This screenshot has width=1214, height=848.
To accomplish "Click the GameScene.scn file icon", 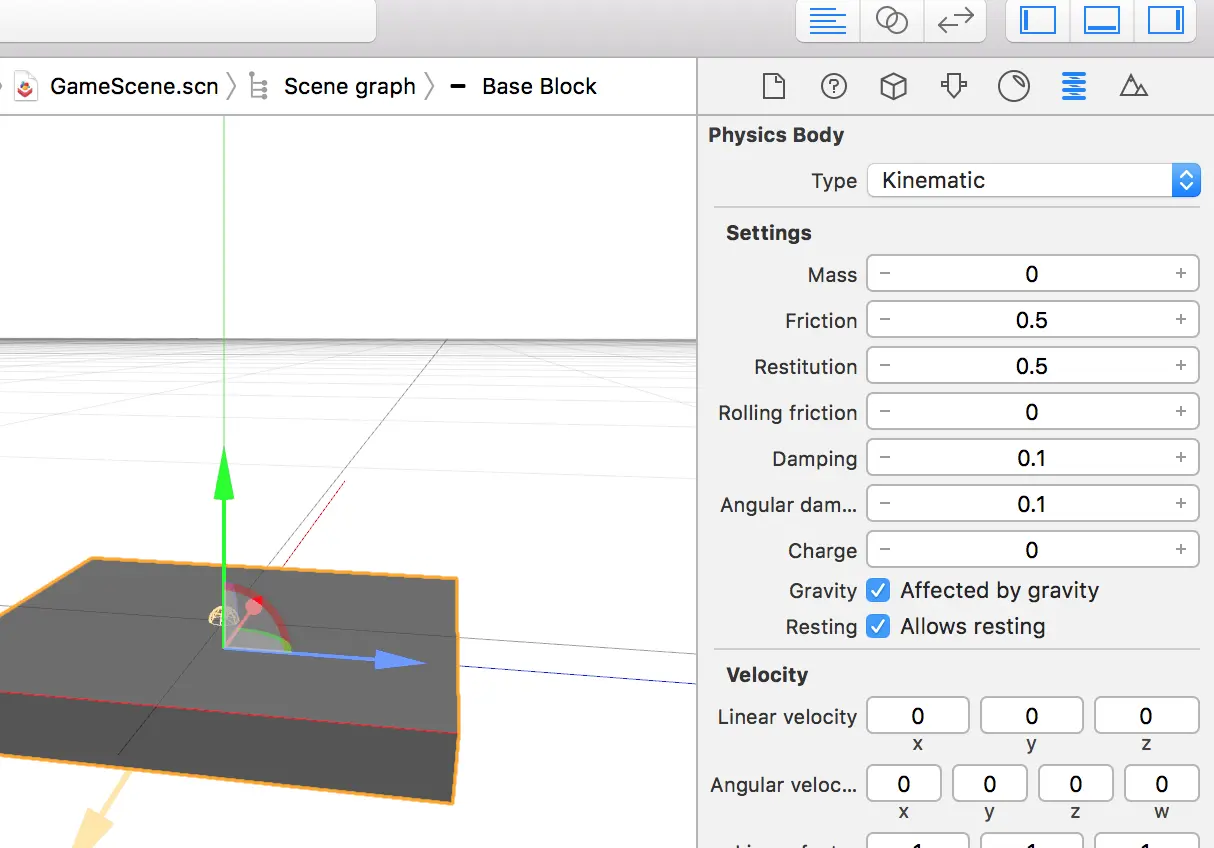I will (x=27, y=86).
